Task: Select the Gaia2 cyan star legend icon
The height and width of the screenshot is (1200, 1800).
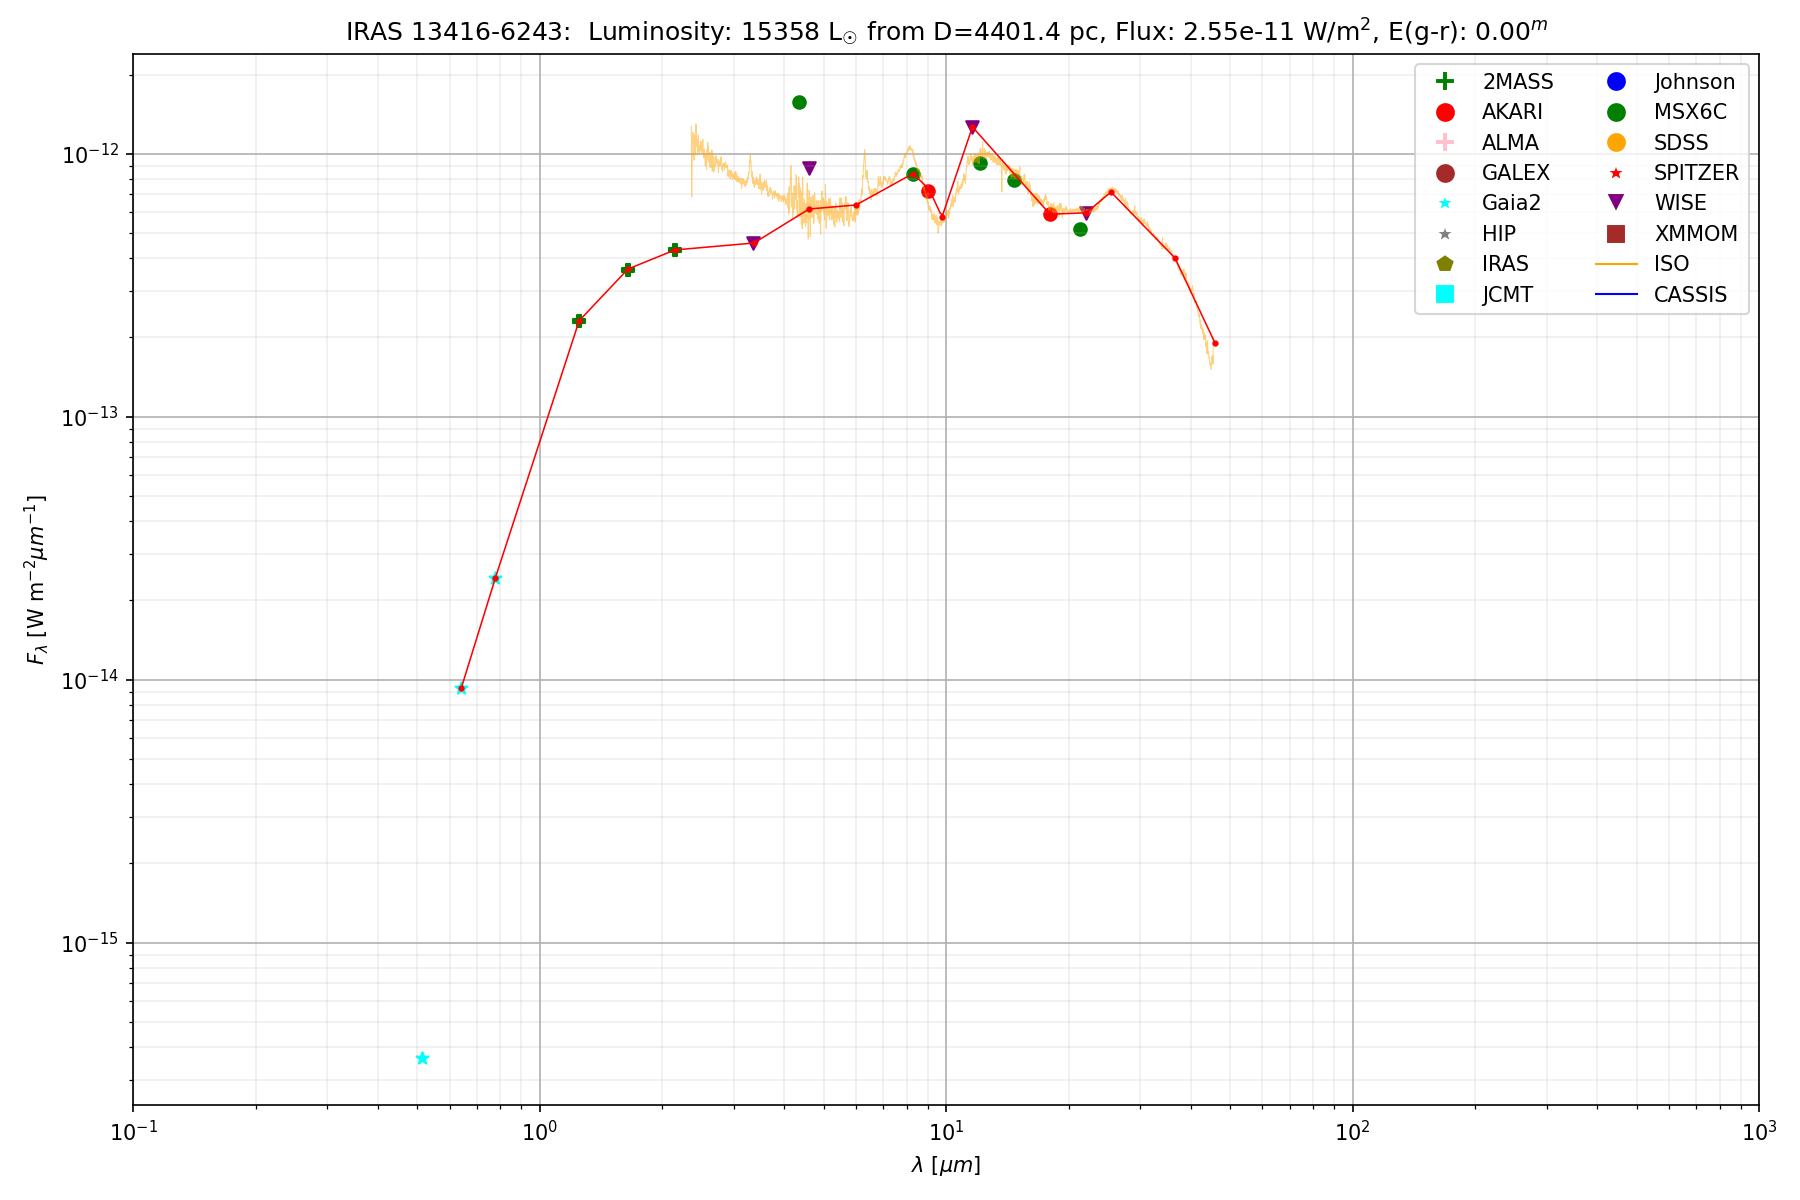Action: (x=1444, y=203)
